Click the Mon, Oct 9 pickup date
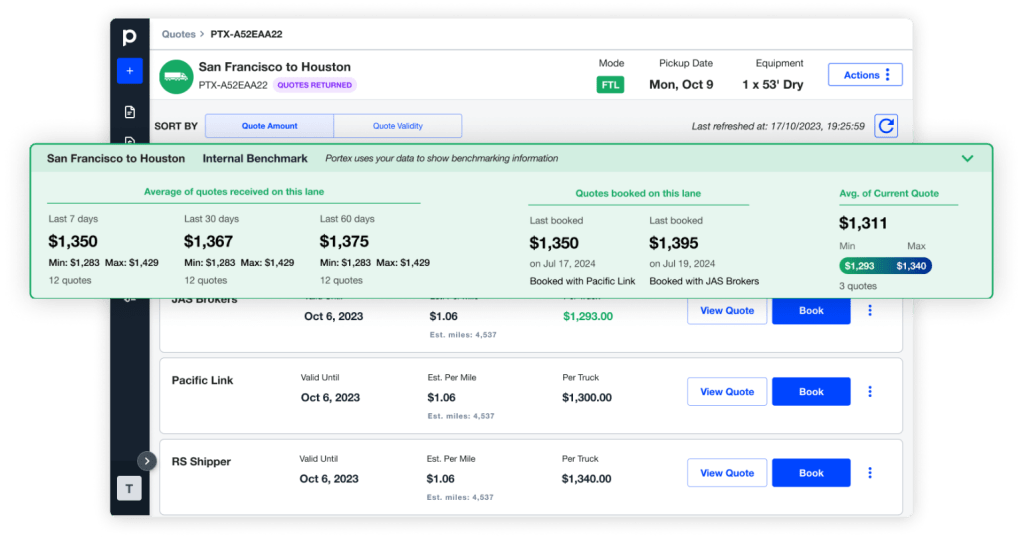 pos(681,85)
